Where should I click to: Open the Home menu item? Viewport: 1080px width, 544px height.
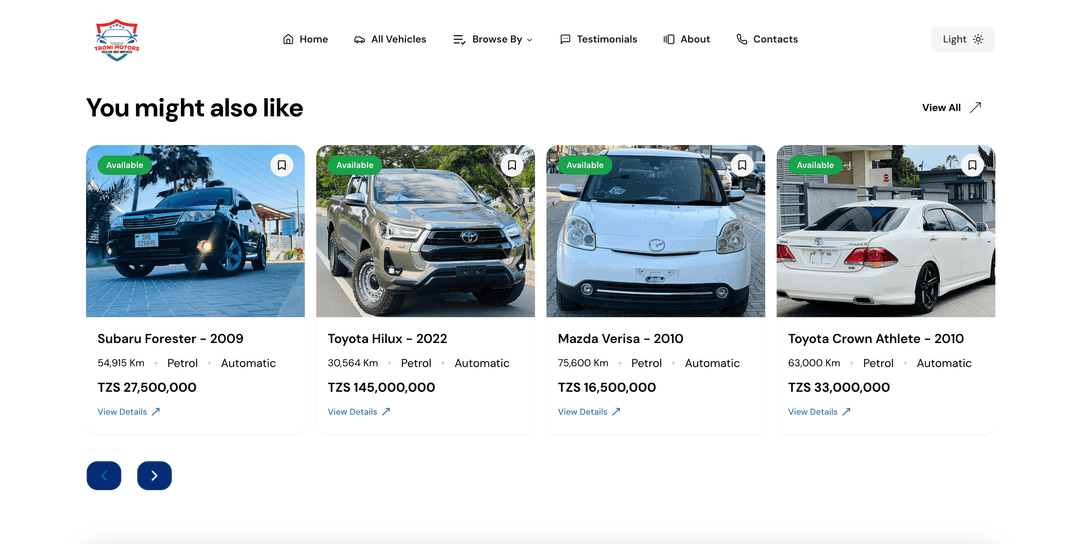(305, 39)
